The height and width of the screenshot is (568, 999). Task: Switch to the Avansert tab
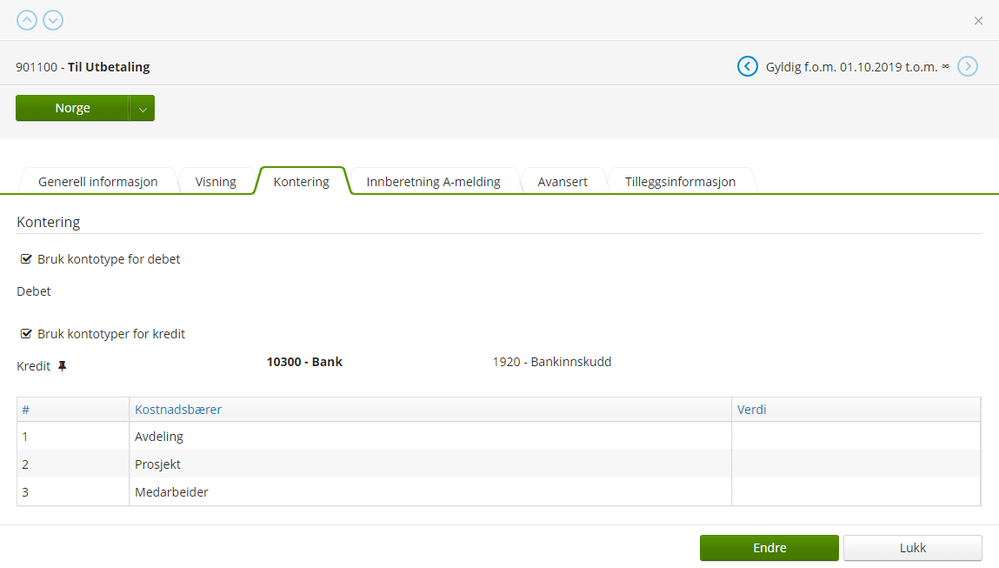tap(563, 181)
